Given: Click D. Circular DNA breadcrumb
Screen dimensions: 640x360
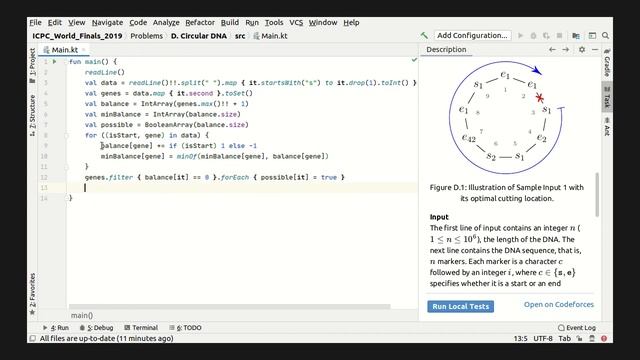Looking at the screenshot, I should click(199, 36).
